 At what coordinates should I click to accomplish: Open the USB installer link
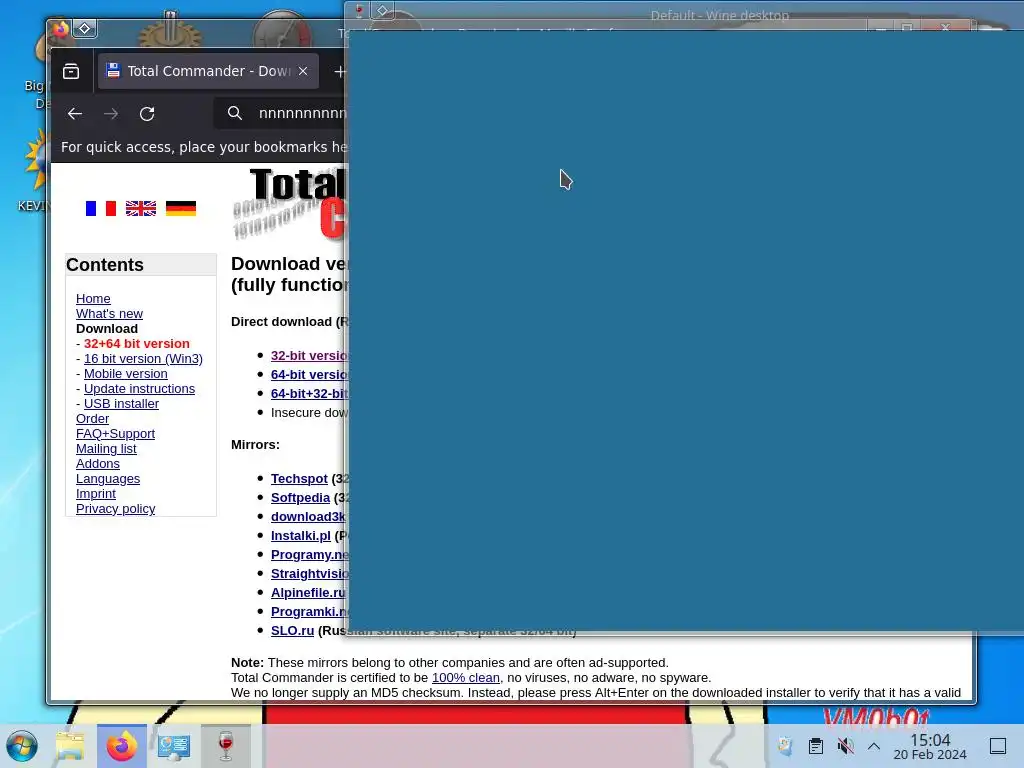(x=121, y=404)
